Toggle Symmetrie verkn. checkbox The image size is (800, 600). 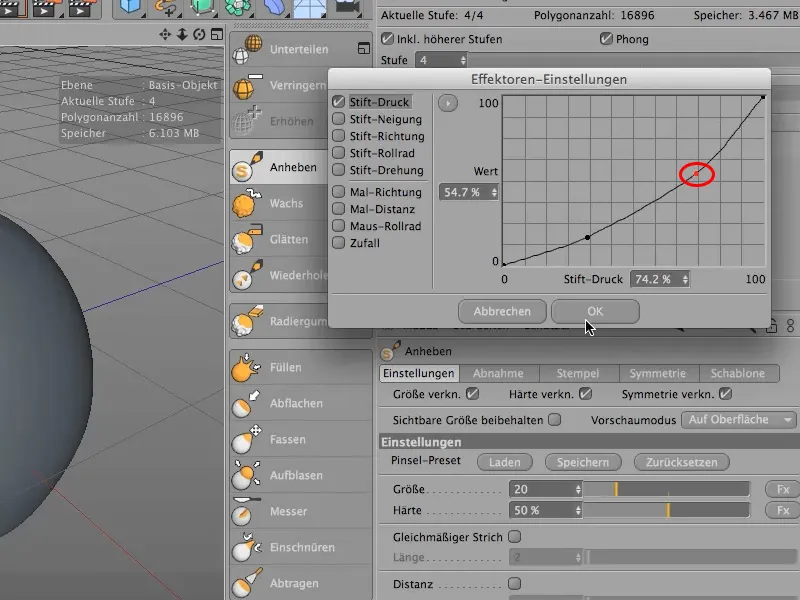point(725,394)
